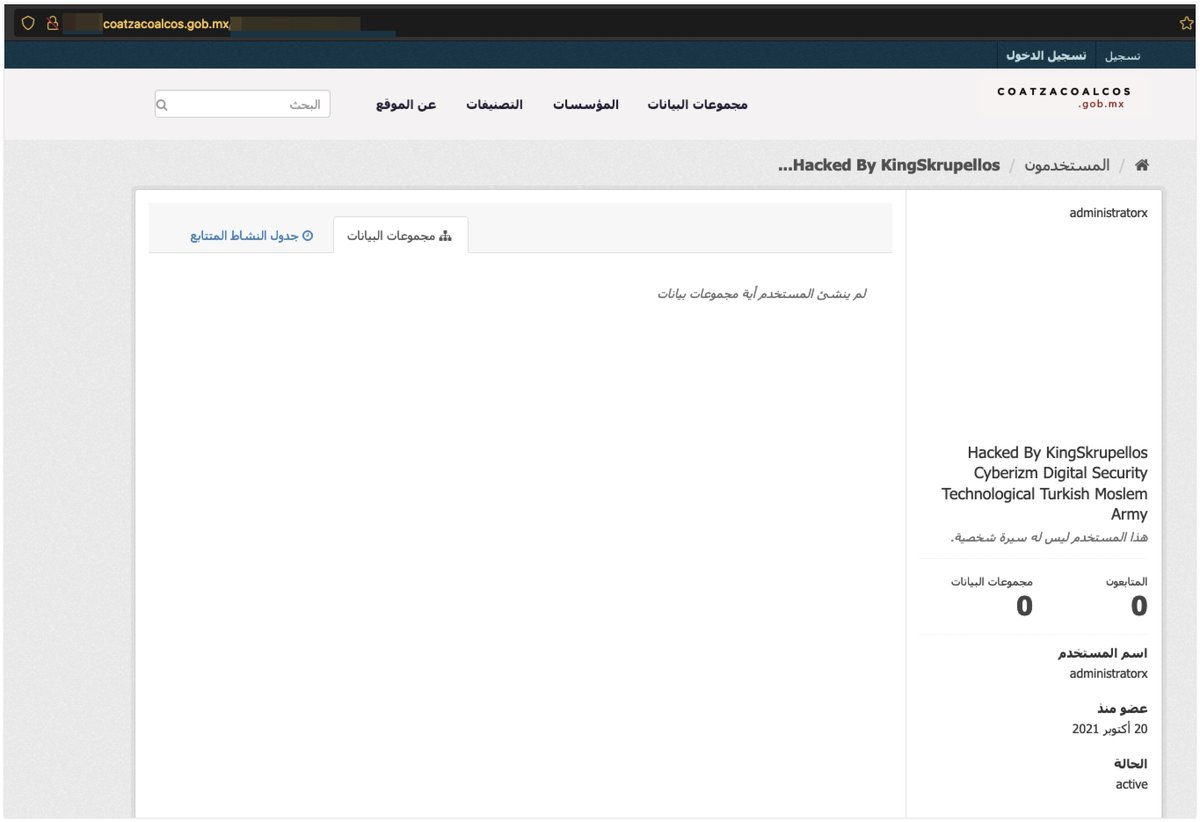Click the COATZACOALCOS .gob.mx site logo

tap(1063, 97)
